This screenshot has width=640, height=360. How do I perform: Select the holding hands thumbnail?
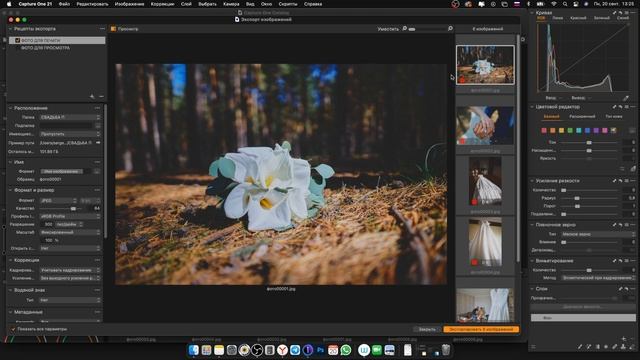pyautogui.click(x=485, y=126)
